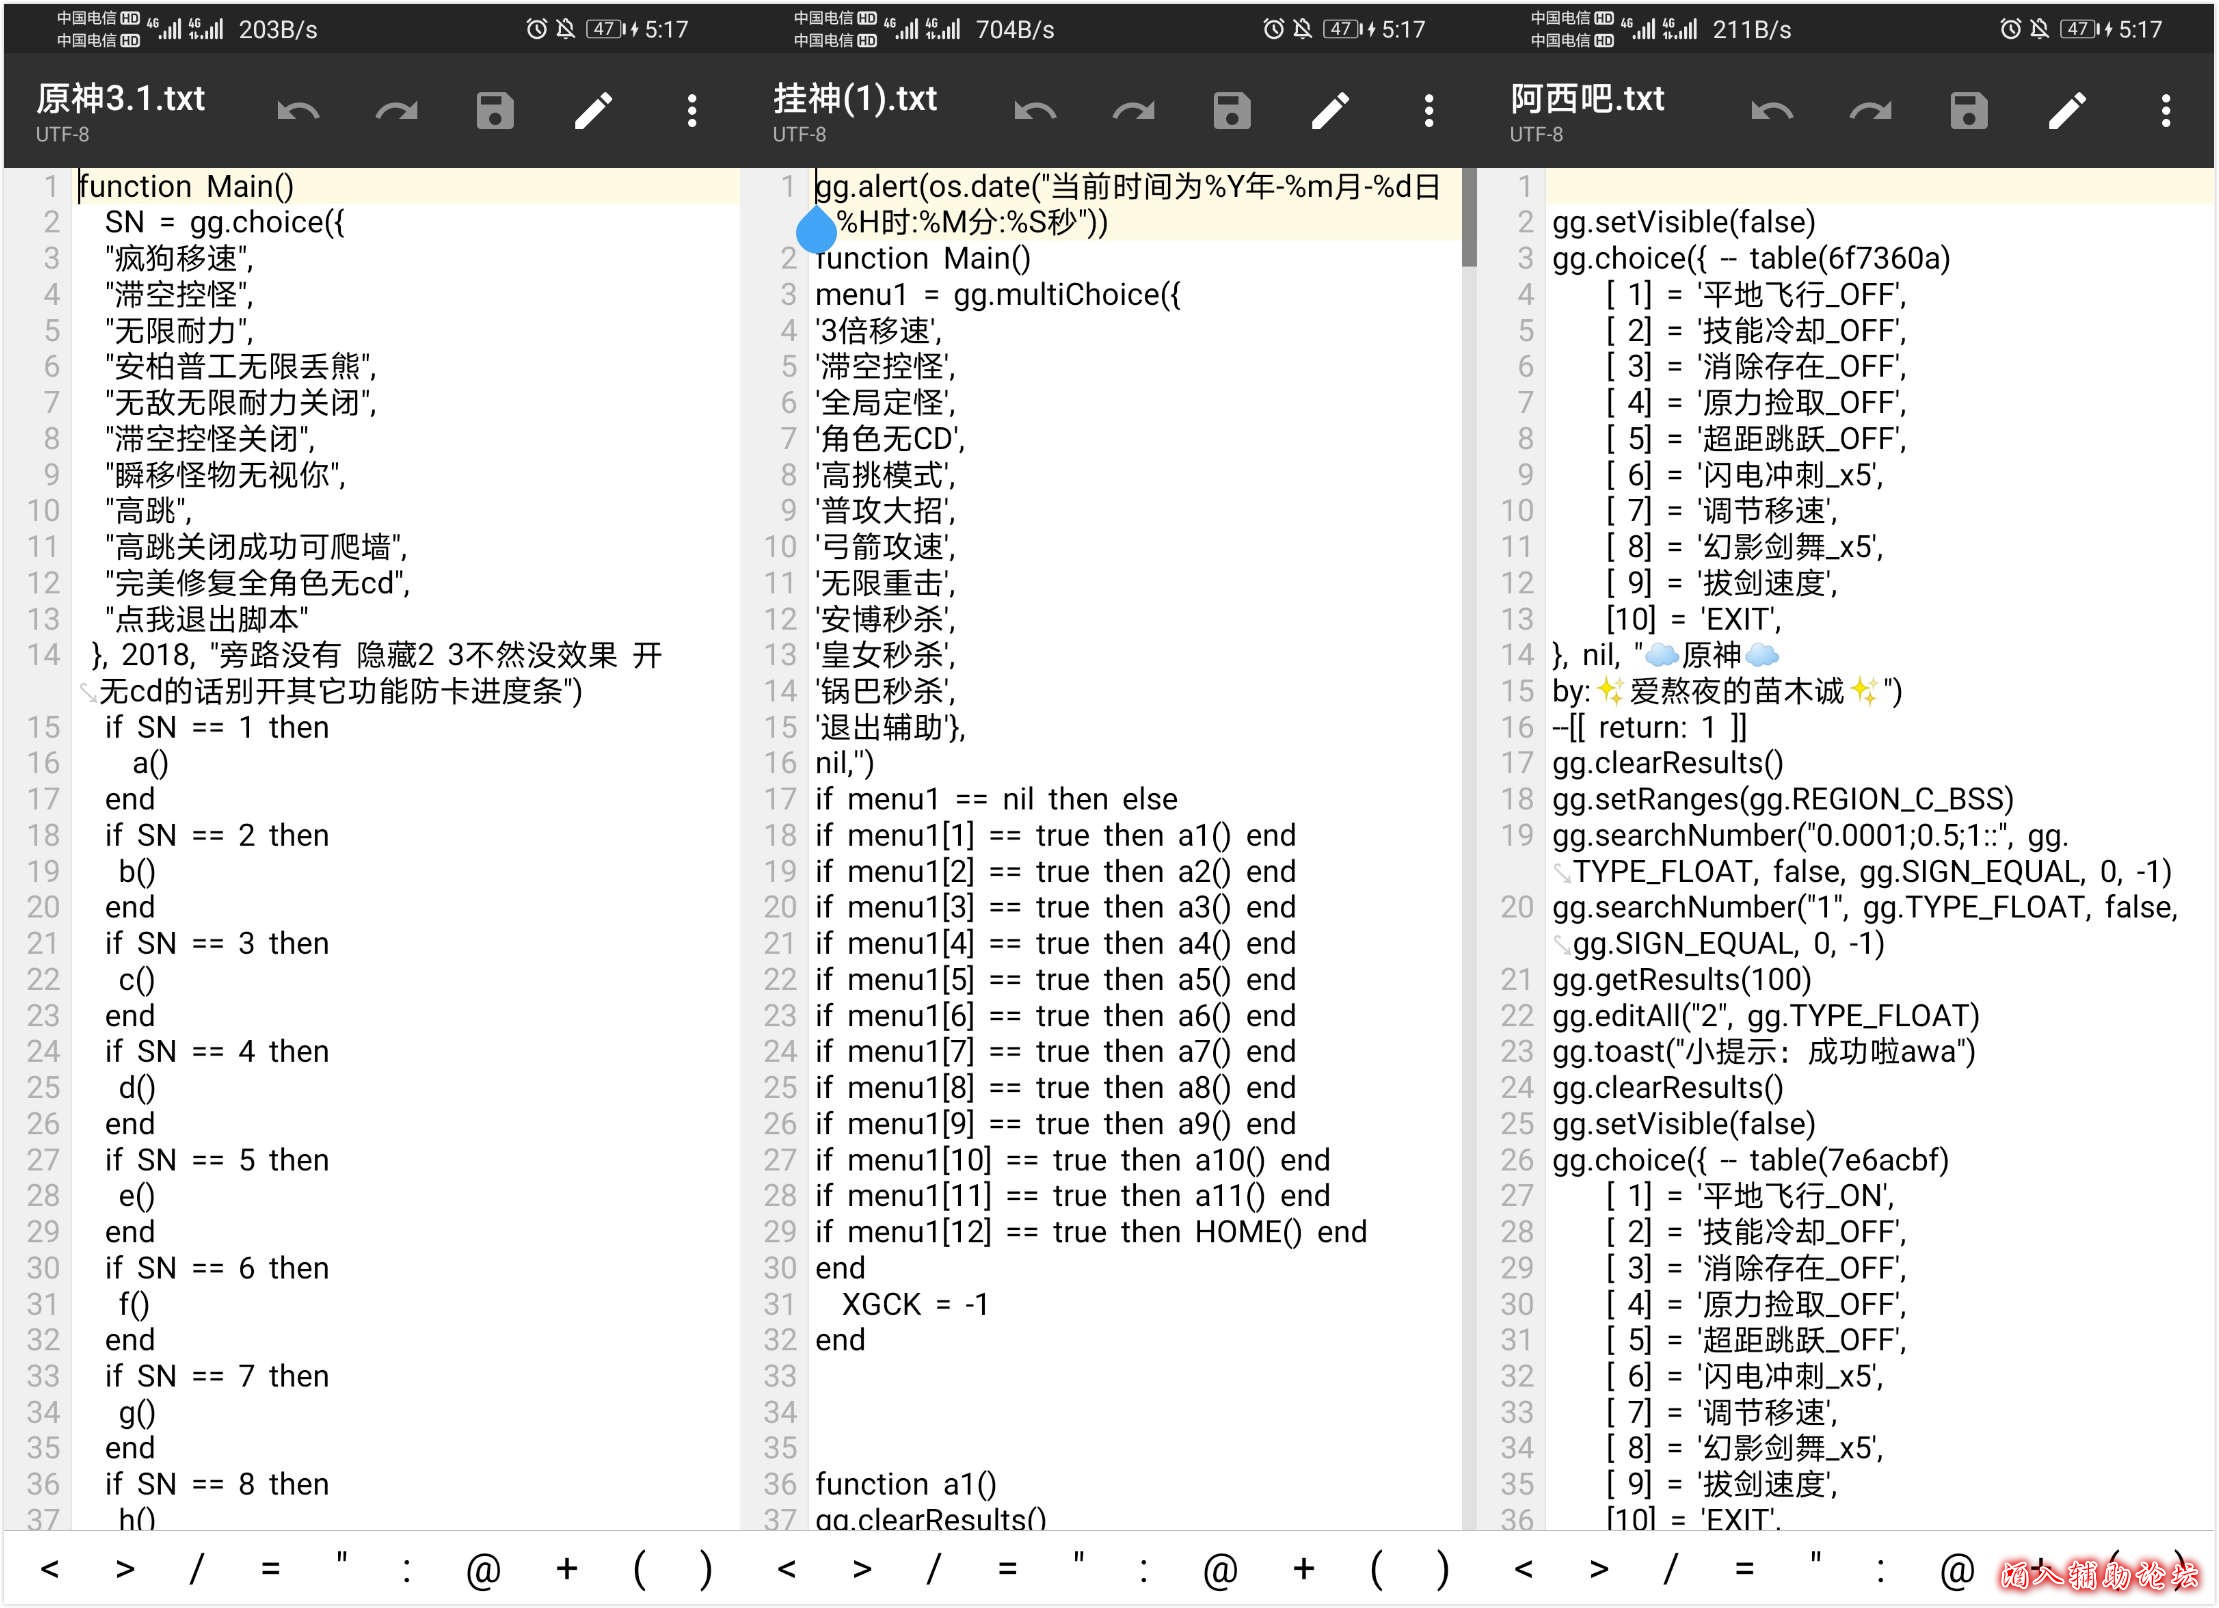Tap 'function a1()' in 挂神(1).txt
The width and height of the screenshot is (2219, 1608).
[905, 1484]
